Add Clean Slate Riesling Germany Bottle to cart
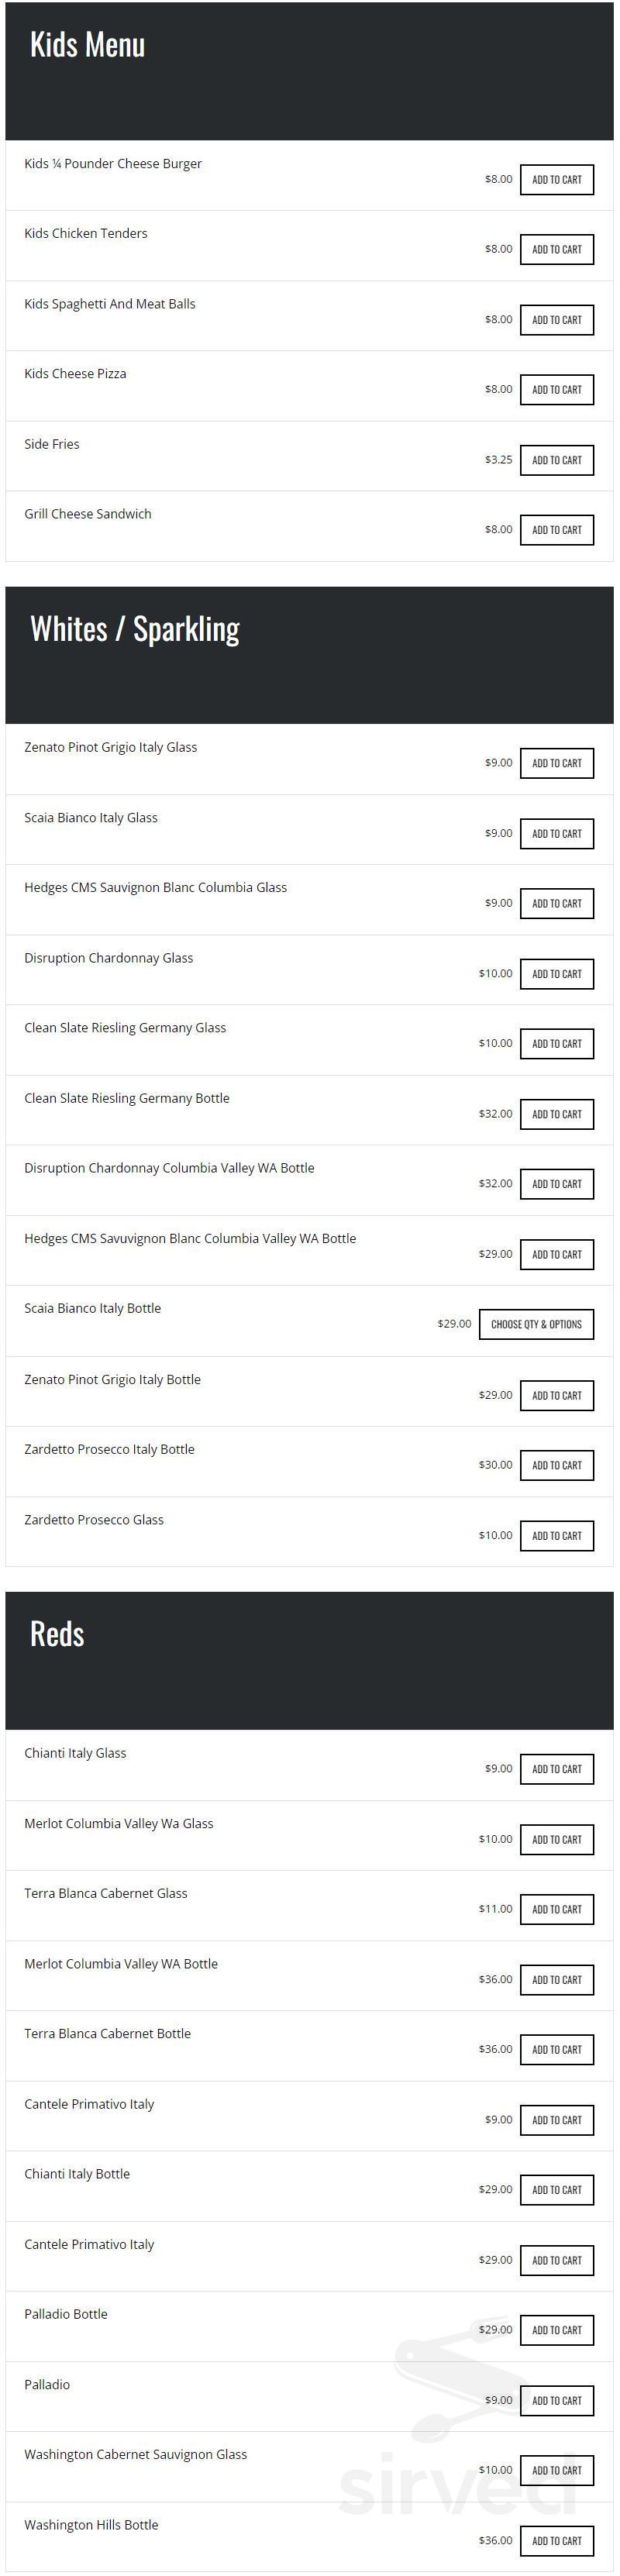This screenshot has width=620, height=2576. 556,1114
